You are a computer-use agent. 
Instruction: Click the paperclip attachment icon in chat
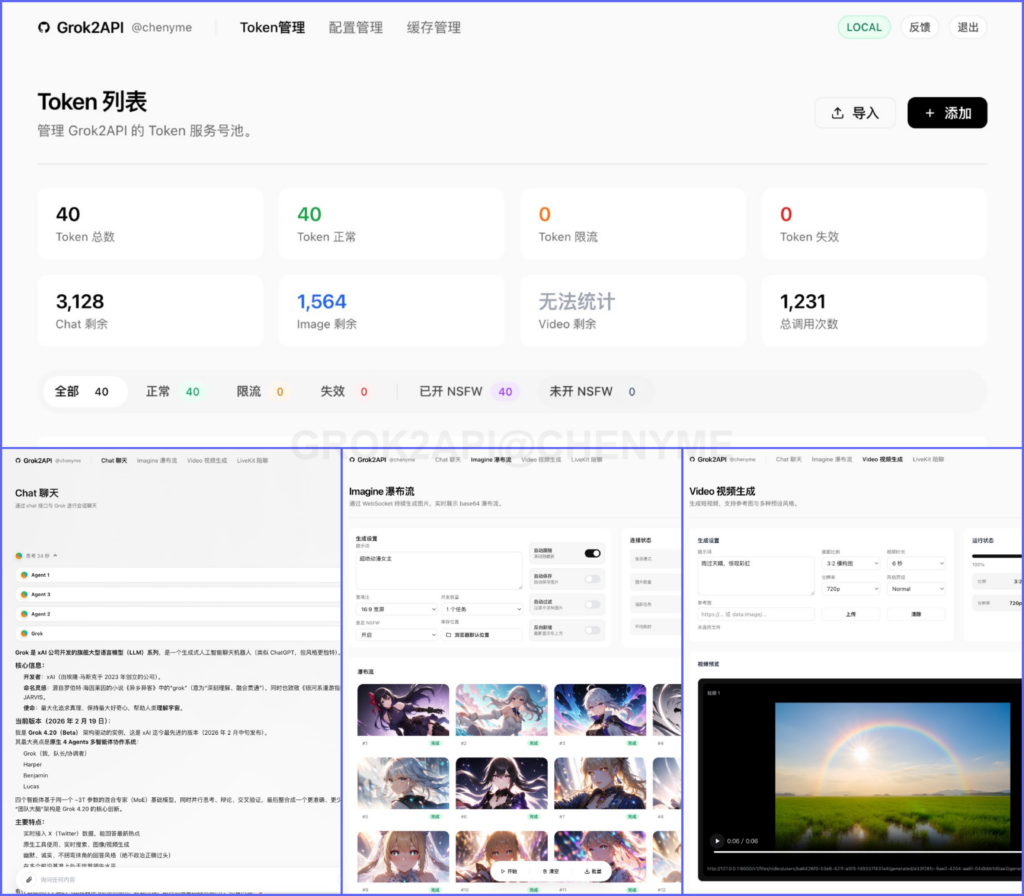click(30, 879)
